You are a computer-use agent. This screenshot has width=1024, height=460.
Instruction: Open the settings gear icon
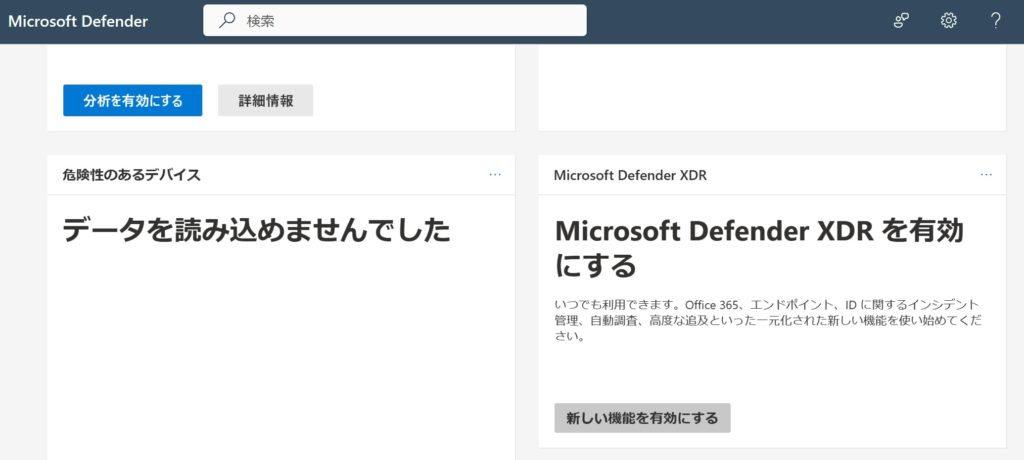[x=949, y=21]
